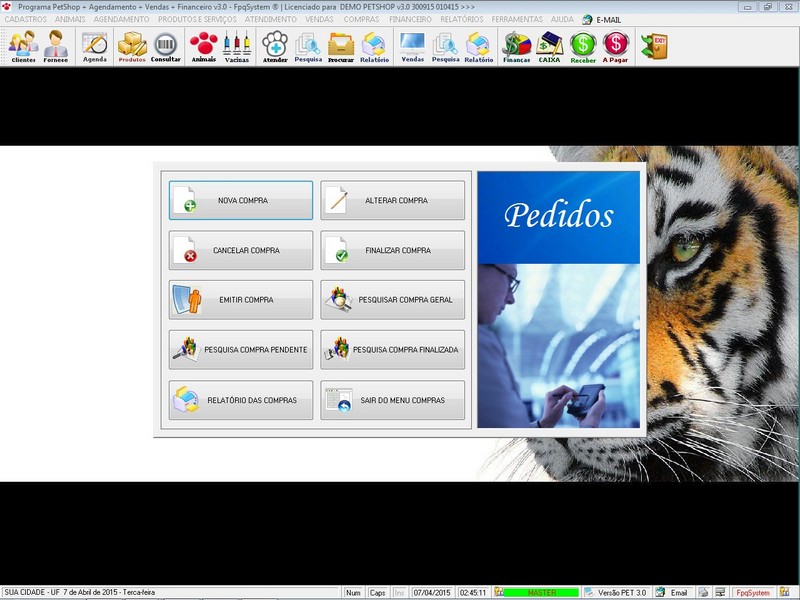Screen dimensions: 800x600
Task: Click the green MASTER status indicator
Action: 541,592
